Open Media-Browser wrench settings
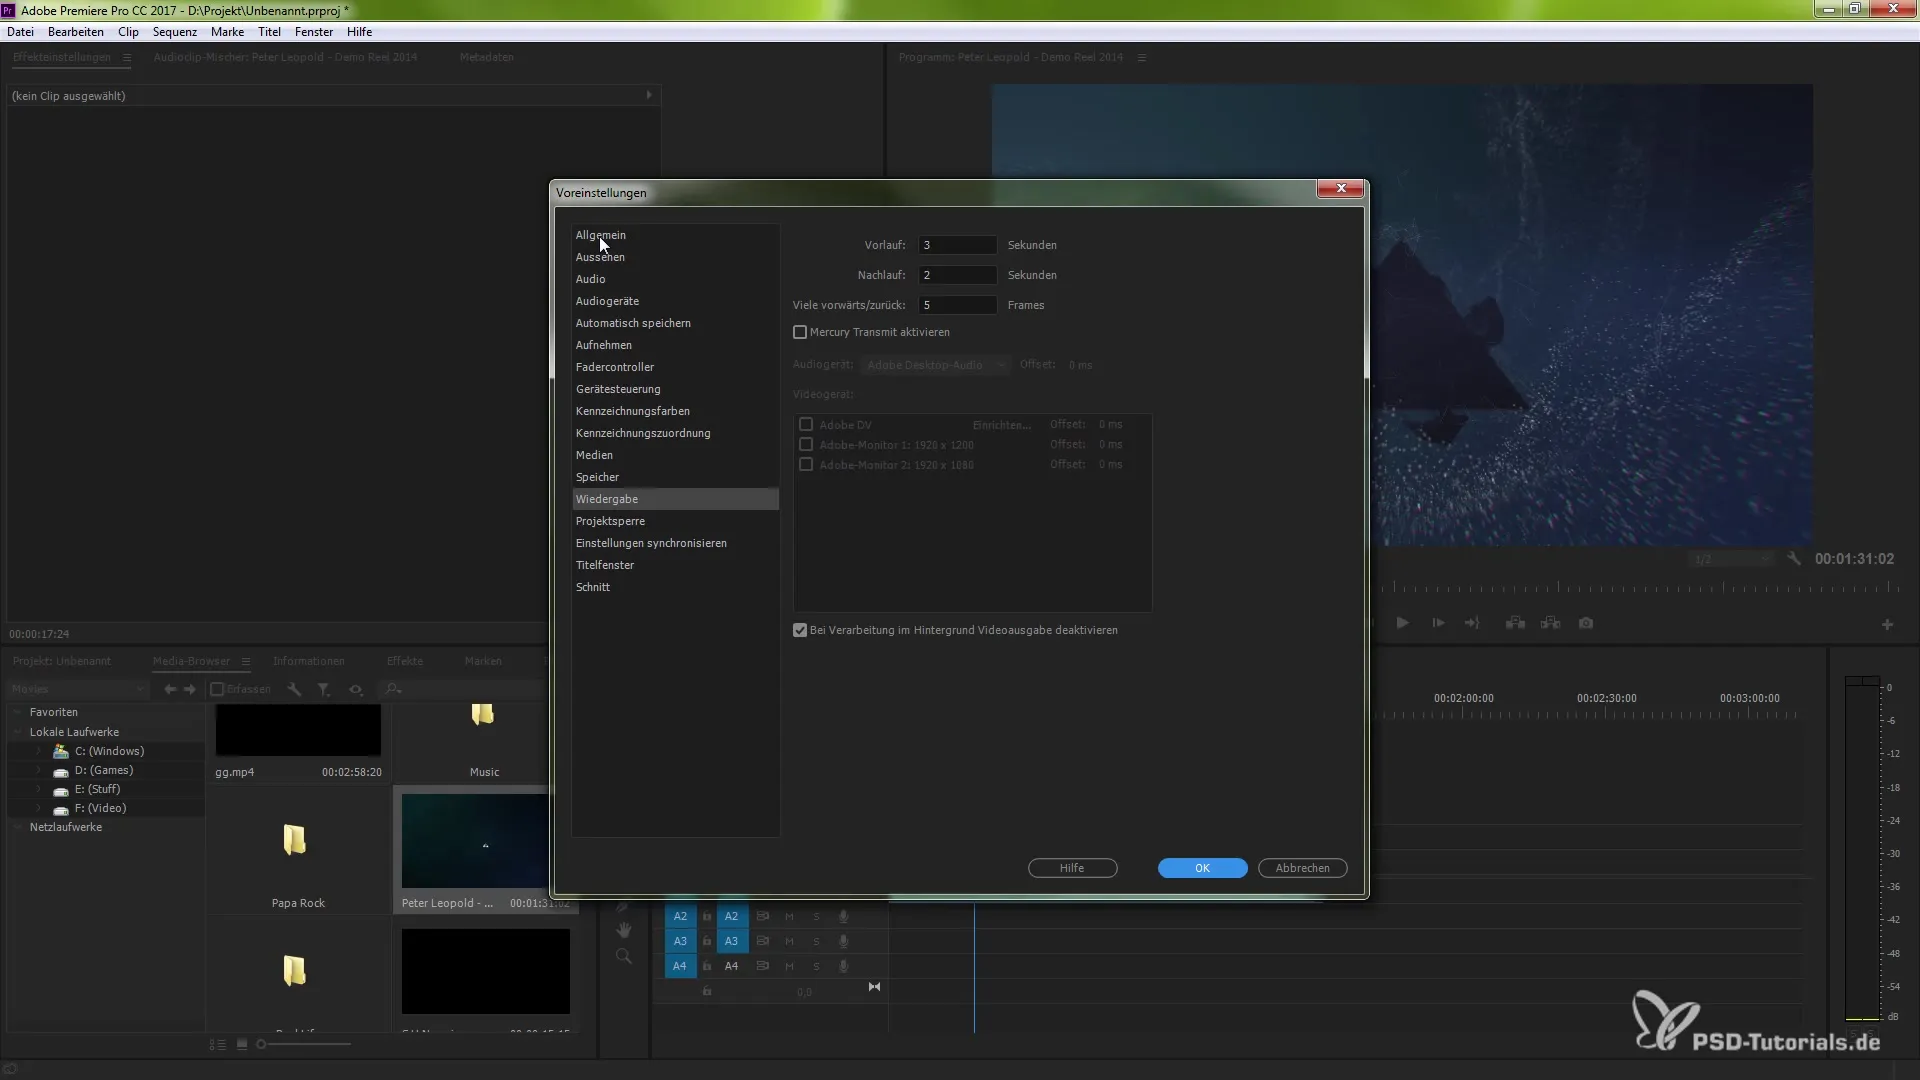Screen dimensions: 1920x1080 294,689
